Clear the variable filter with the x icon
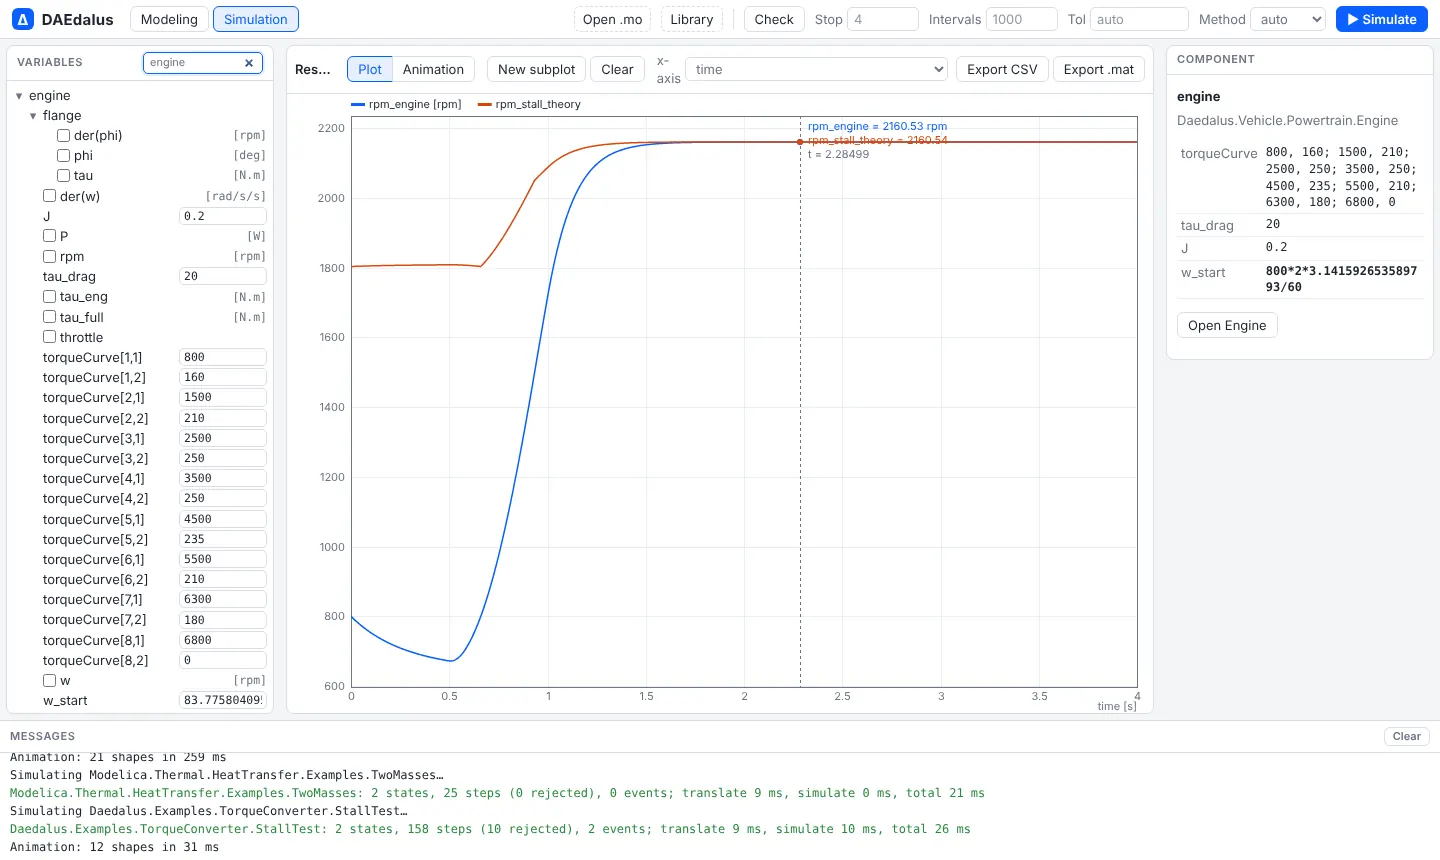The height and width of the screenshot is (860, 1440). [249, 63]
